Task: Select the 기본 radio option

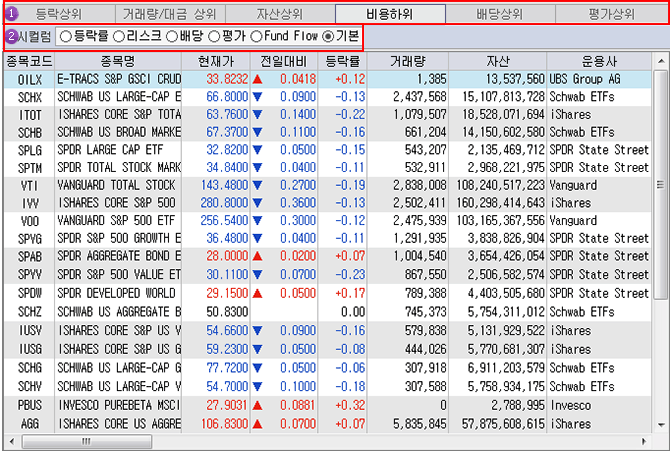Action: (x=328, y=37)
